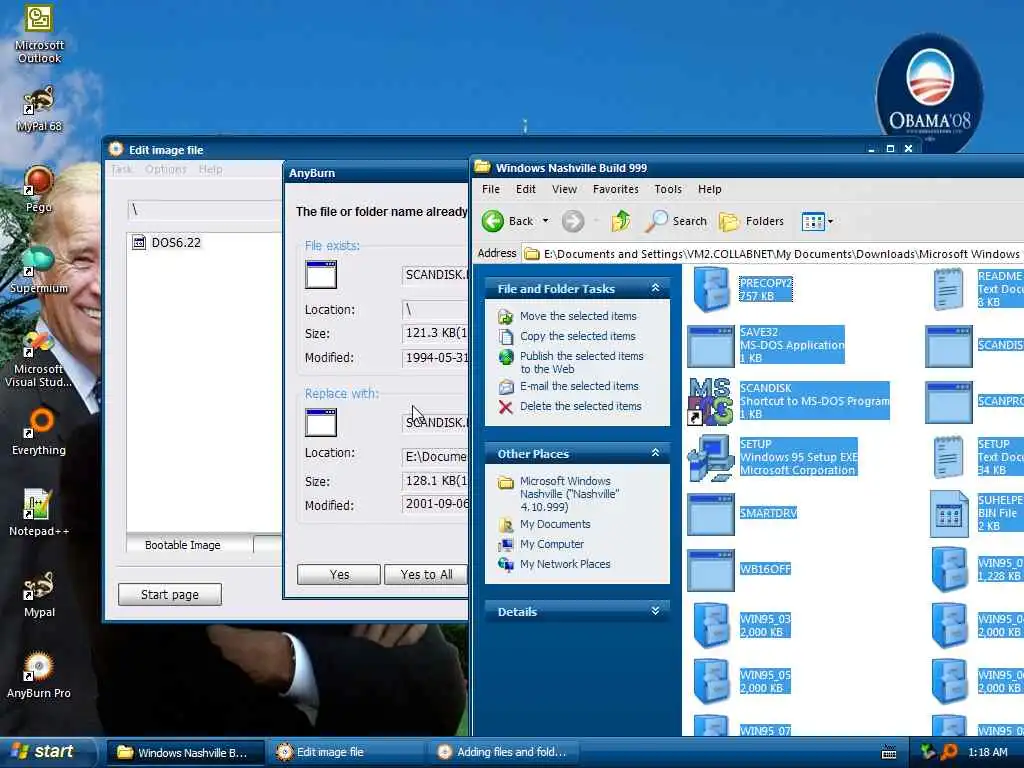Open the Views button in Explorer toolbar
Image resolution: width=1024 pixels, height=768 pixels.
pyautogui.click(x=813, y=221)
